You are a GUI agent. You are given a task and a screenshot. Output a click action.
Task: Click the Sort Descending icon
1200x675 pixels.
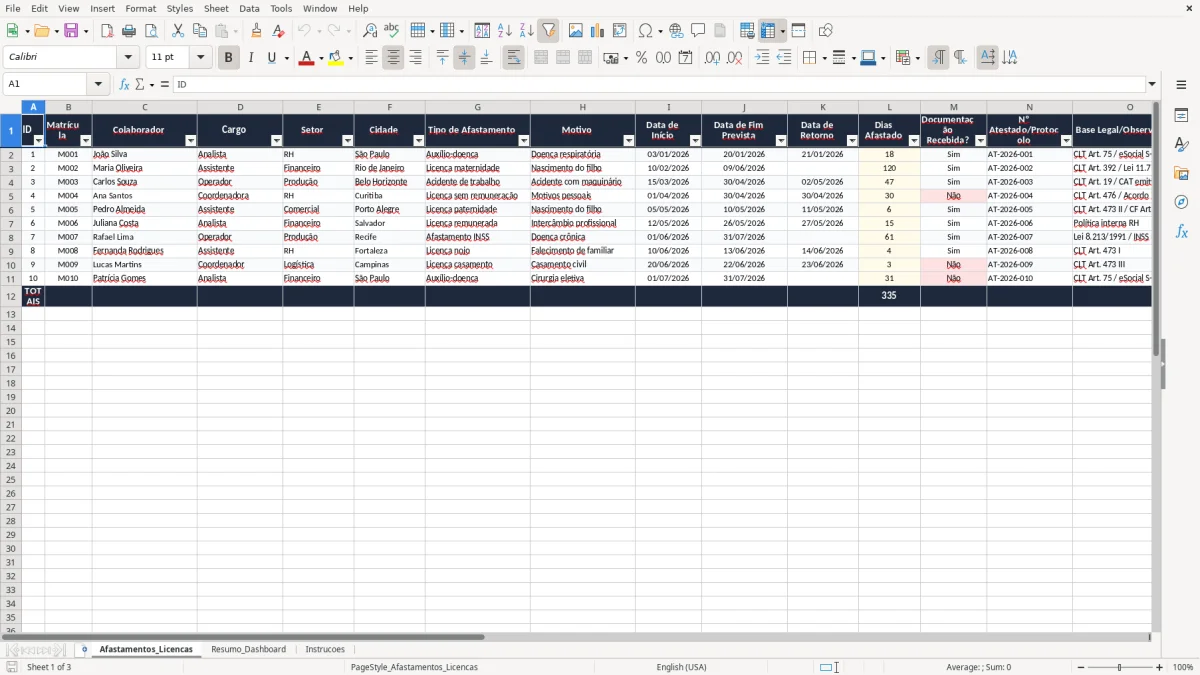coord(526,31)
